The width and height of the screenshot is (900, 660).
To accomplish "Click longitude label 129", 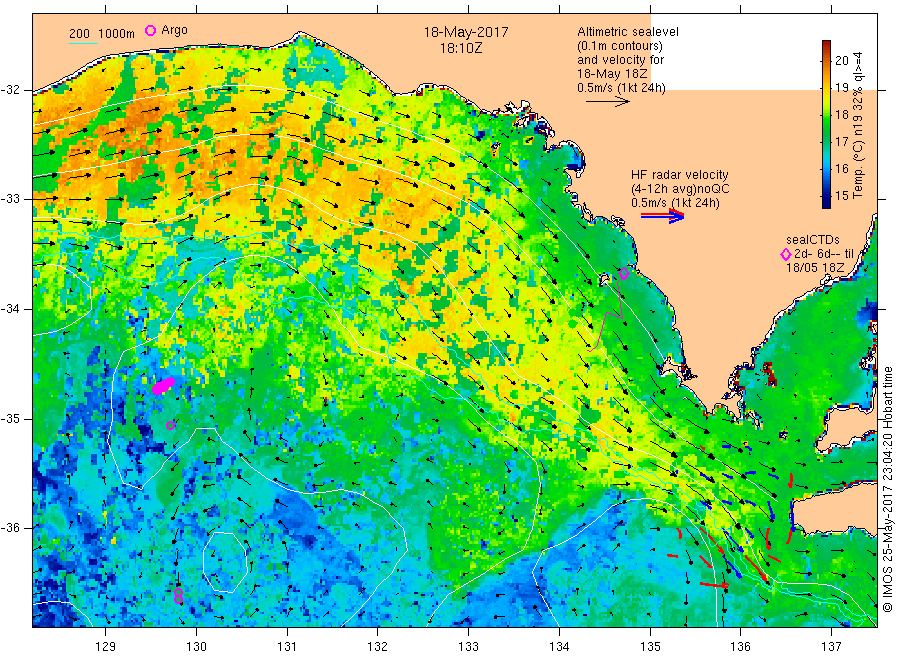I will point(106,646).
